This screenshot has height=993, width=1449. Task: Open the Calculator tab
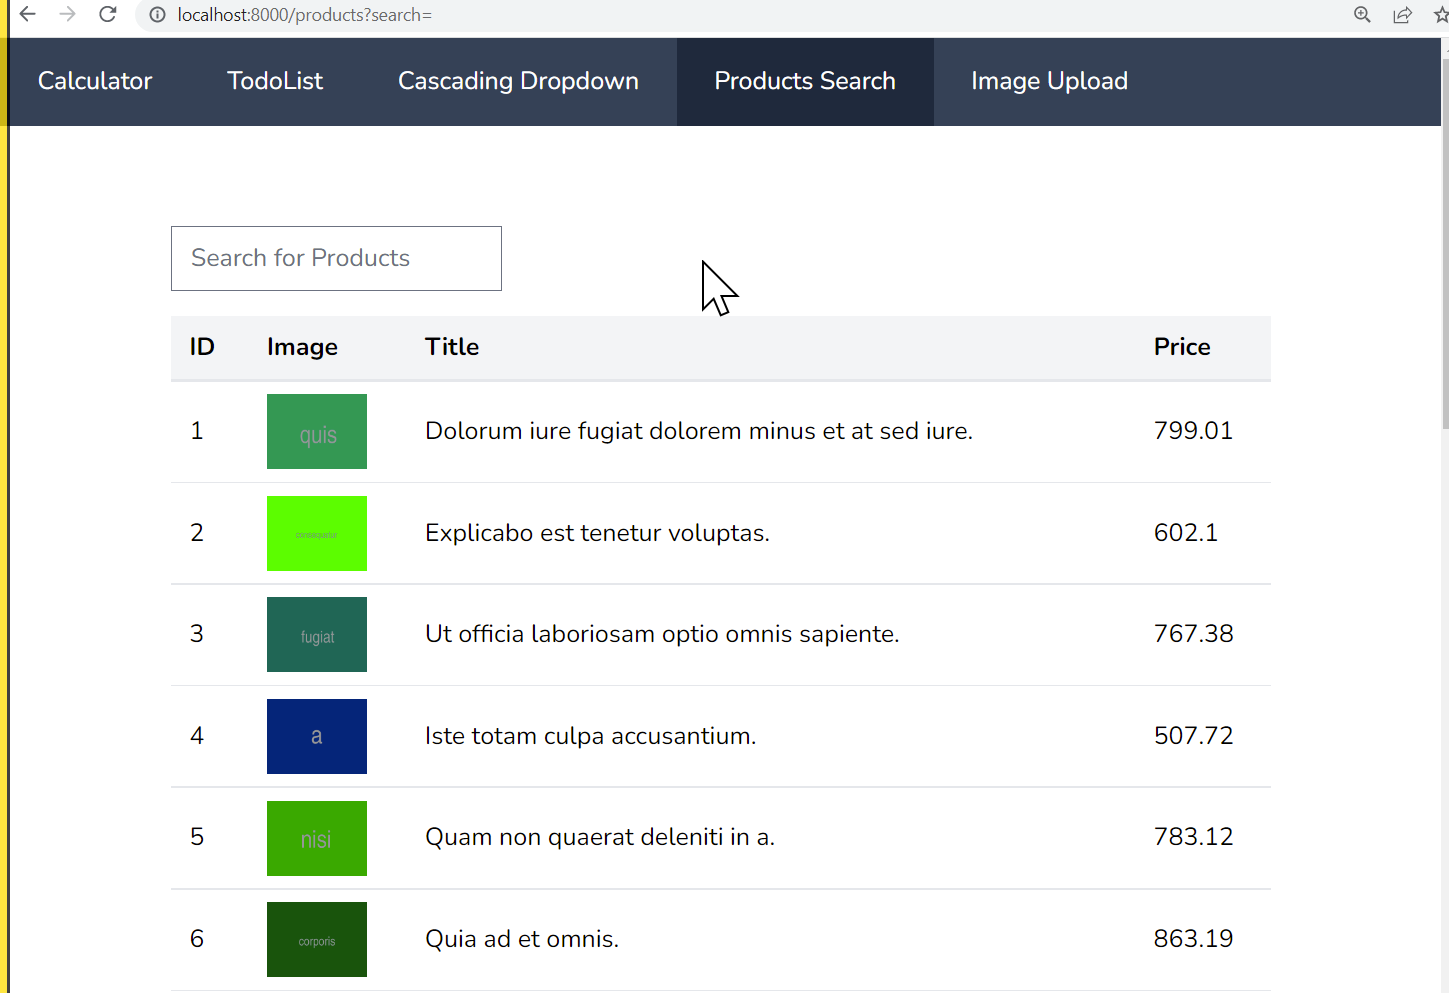tap(95, 82)
